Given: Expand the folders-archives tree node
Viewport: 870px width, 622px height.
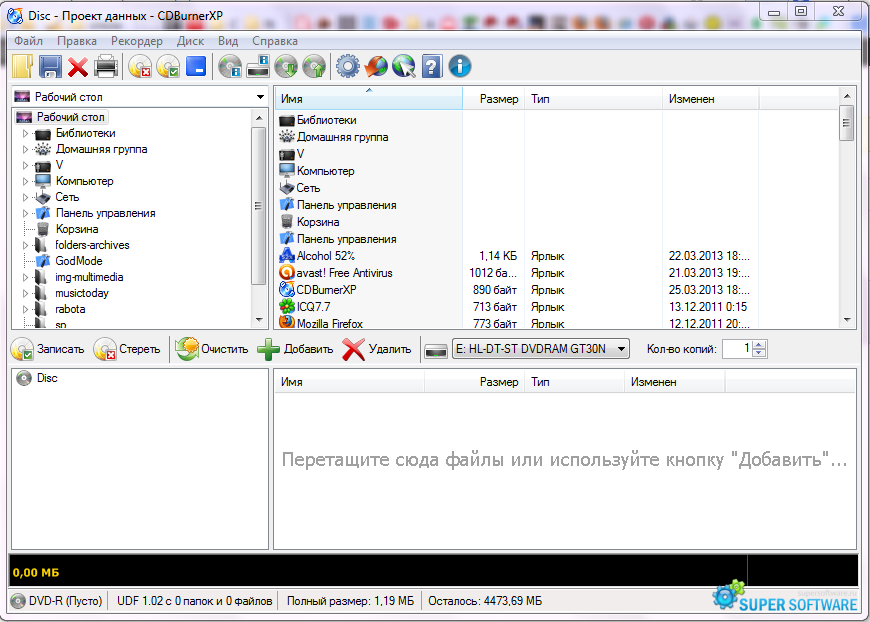Looking at the screenshot, I should (25, 245).
